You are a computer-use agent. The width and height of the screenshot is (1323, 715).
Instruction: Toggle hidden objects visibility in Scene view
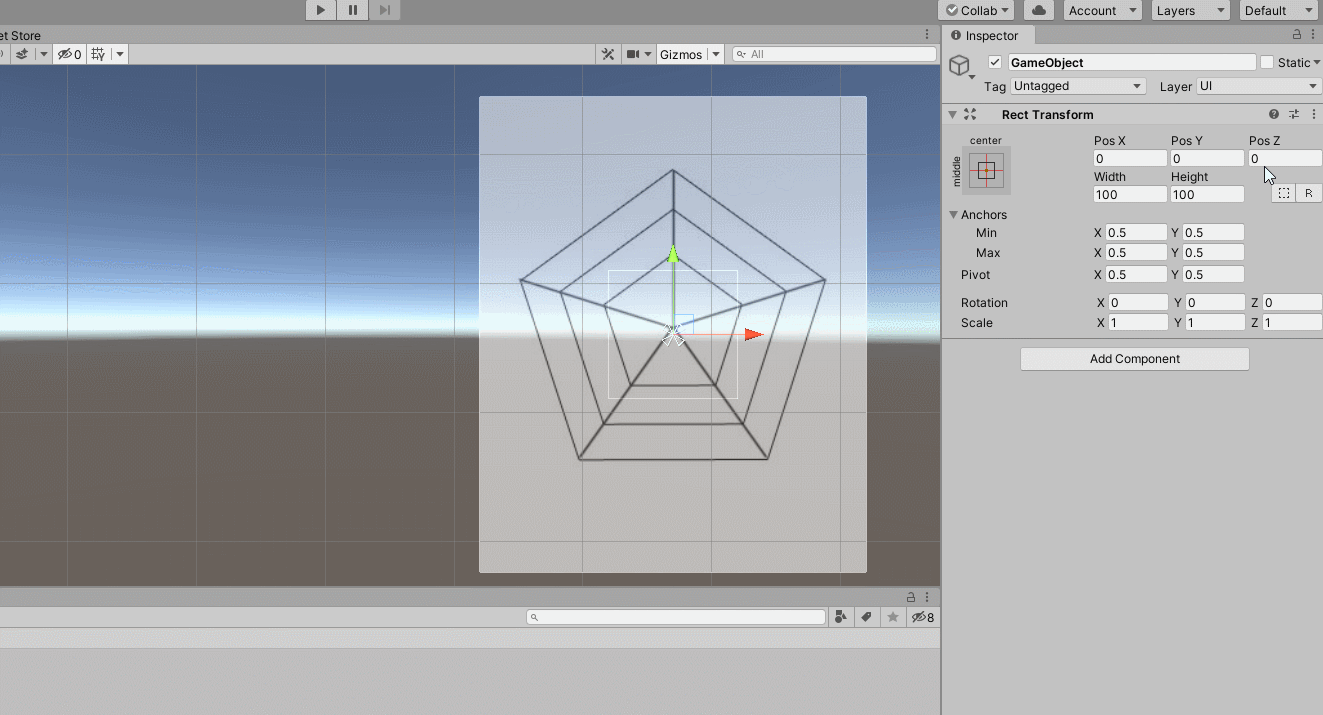point(69,54)
